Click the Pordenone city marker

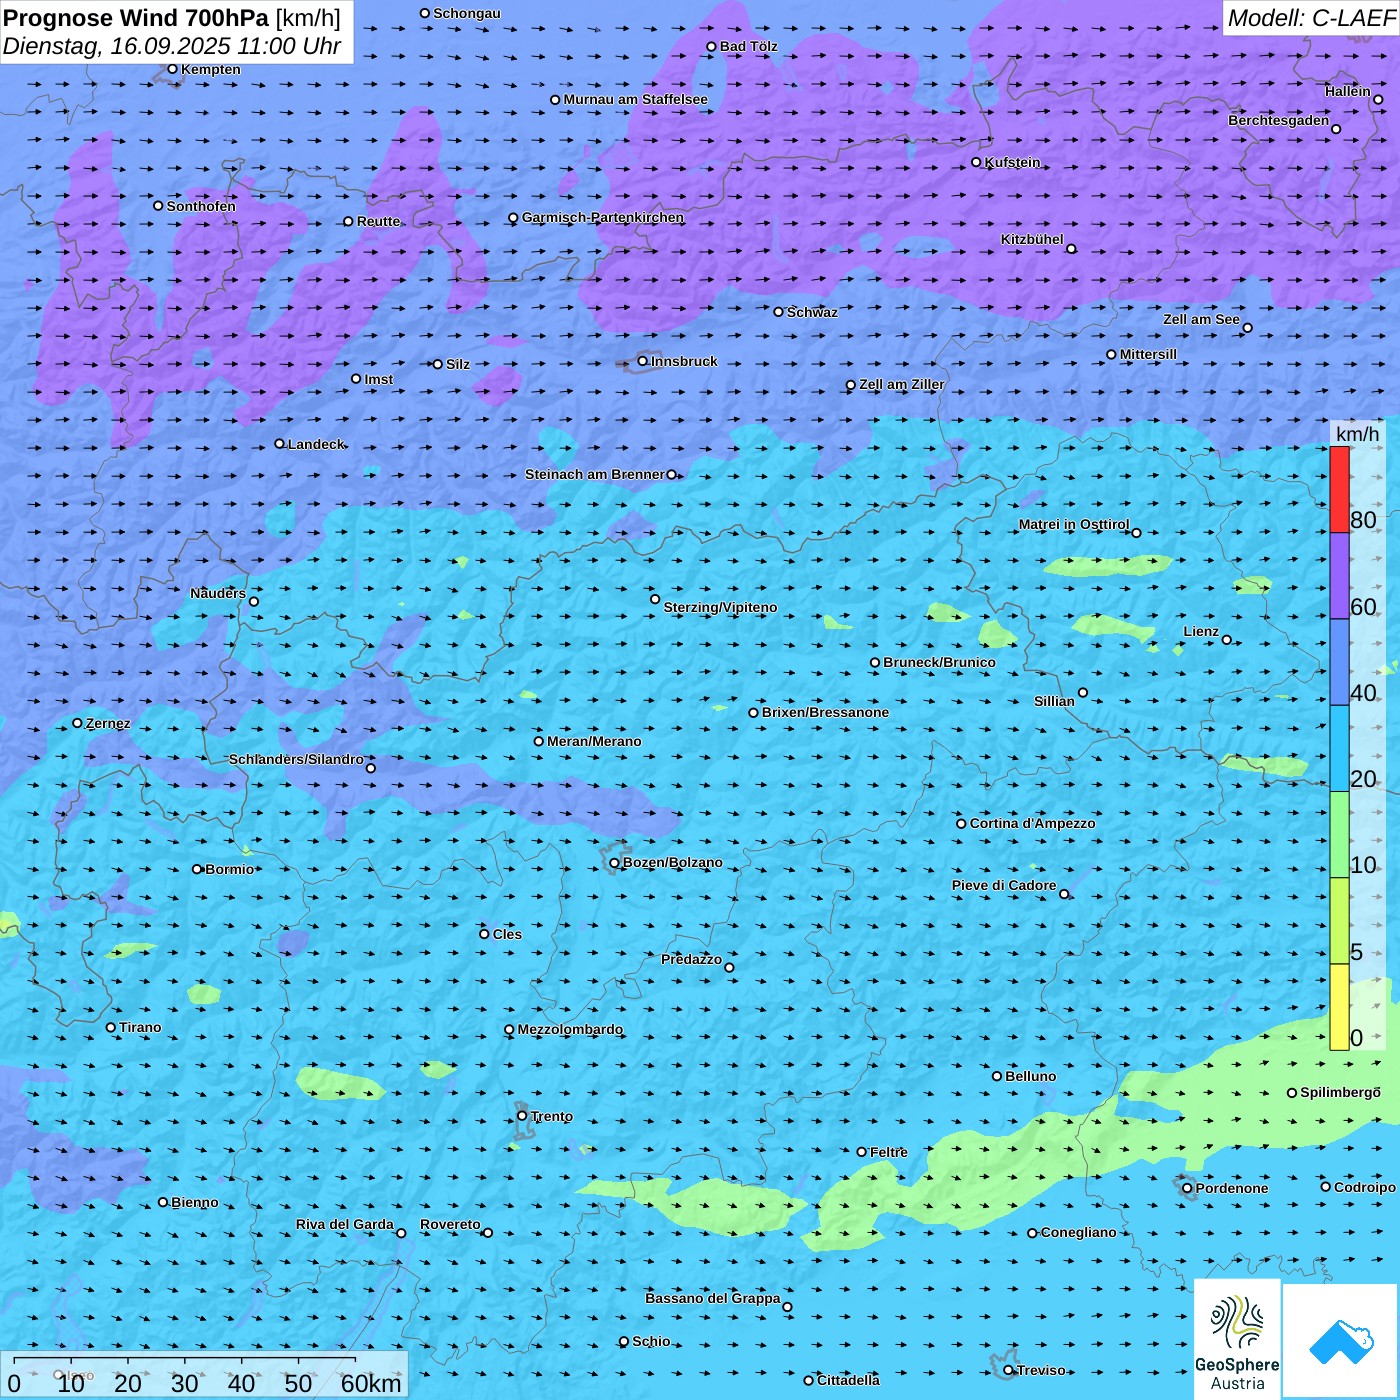coord(1187,1188)
